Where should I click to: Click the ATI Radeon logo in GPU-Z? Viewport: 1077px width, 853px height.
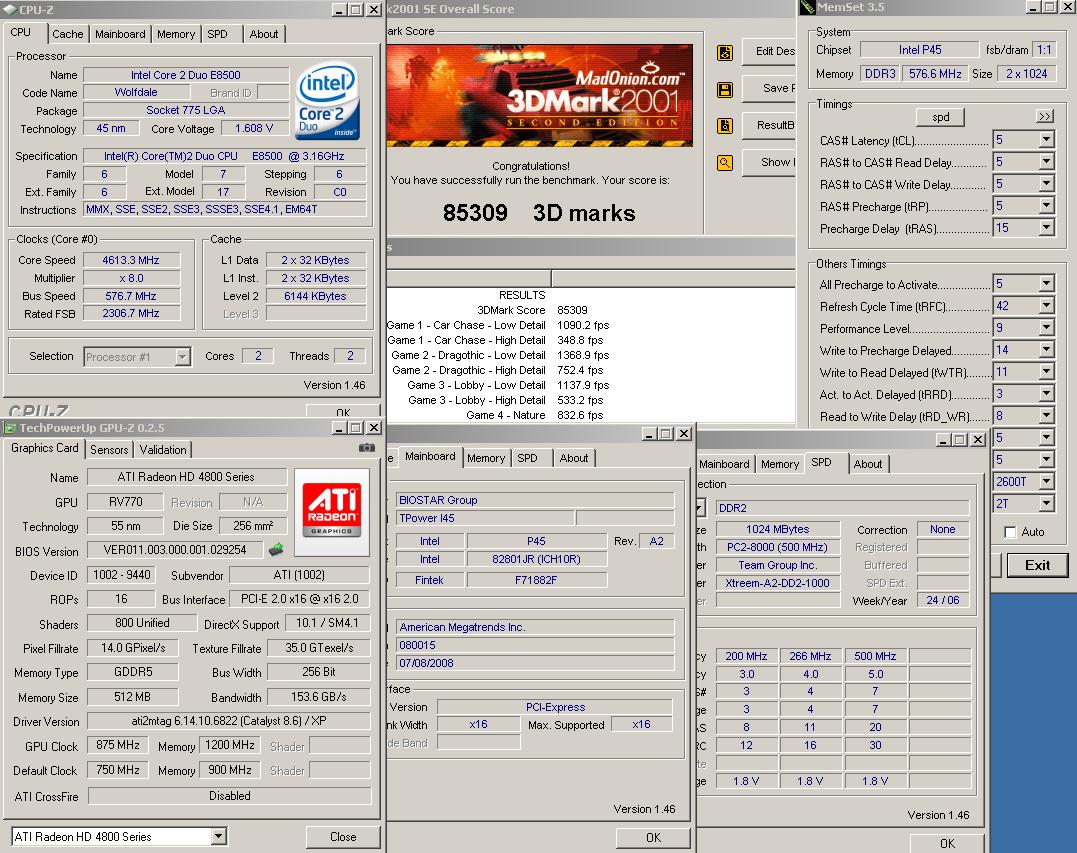(332, 512)
